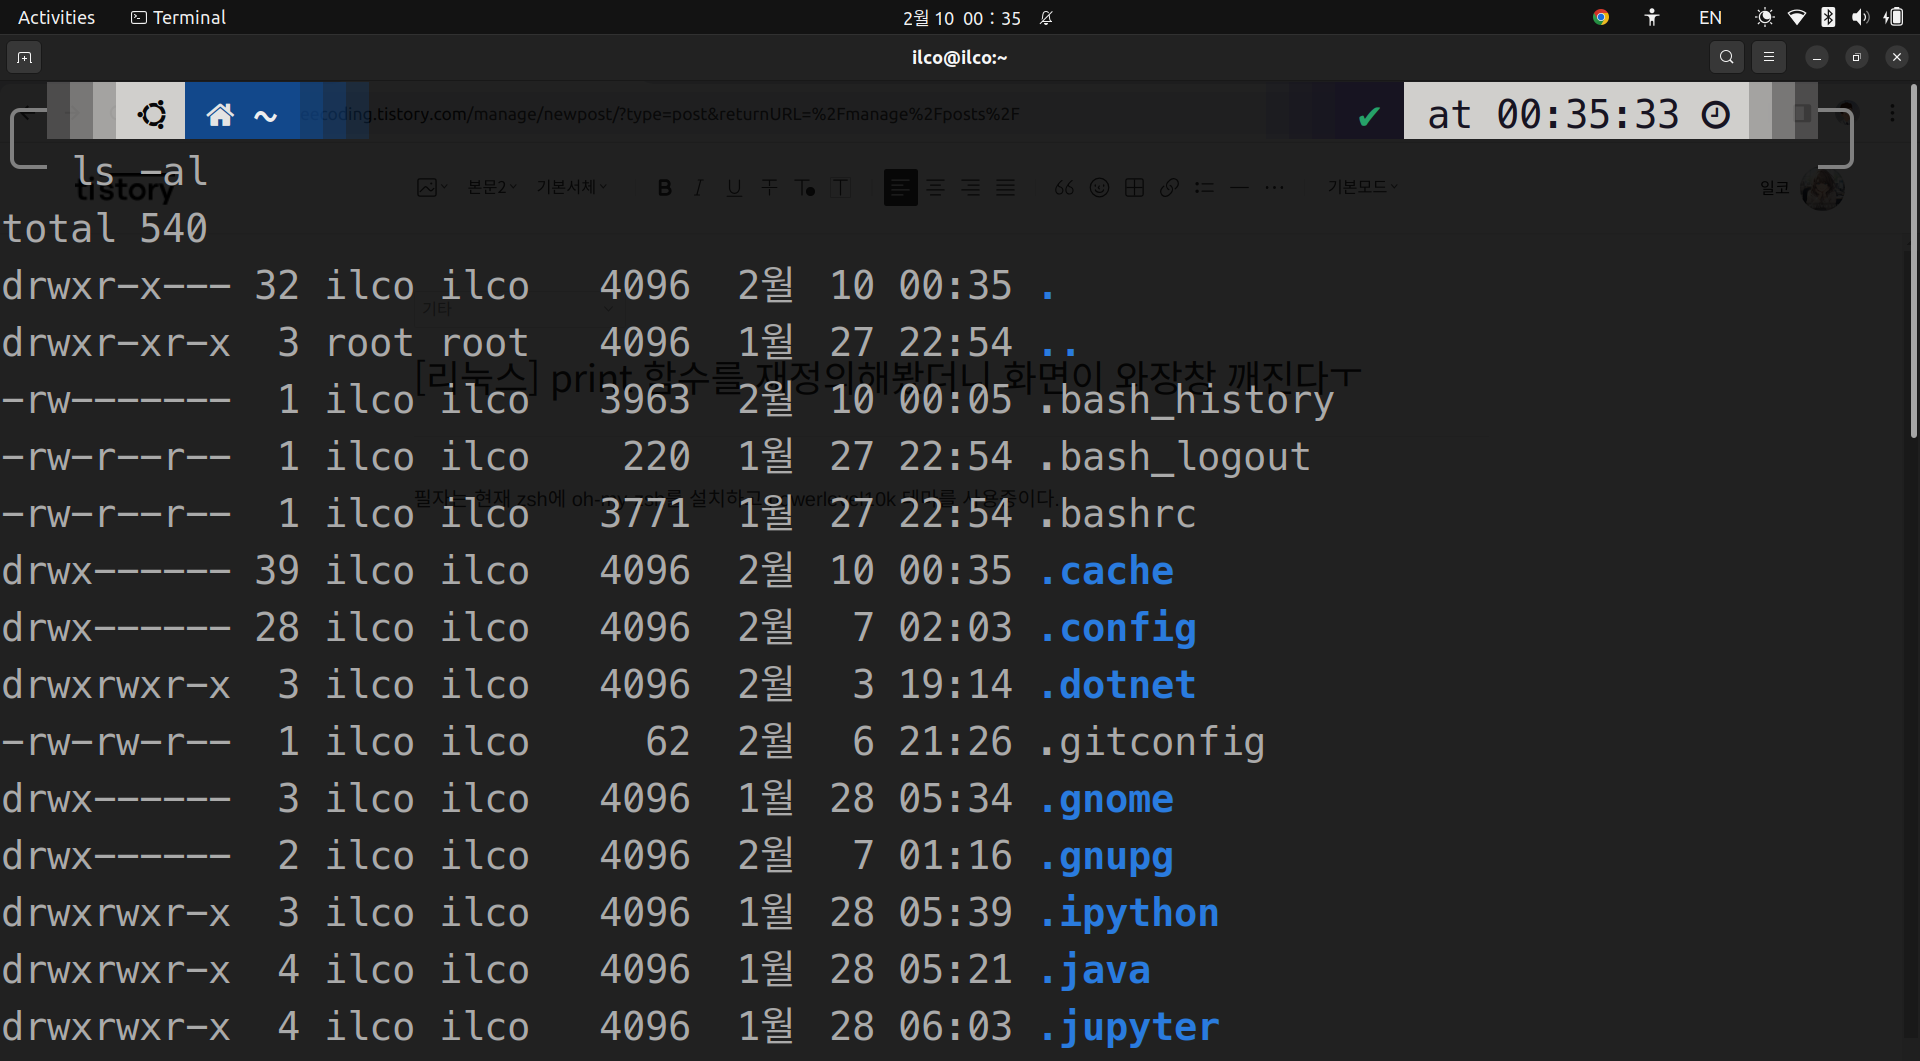Open the Activities overview

coord(56,17)
